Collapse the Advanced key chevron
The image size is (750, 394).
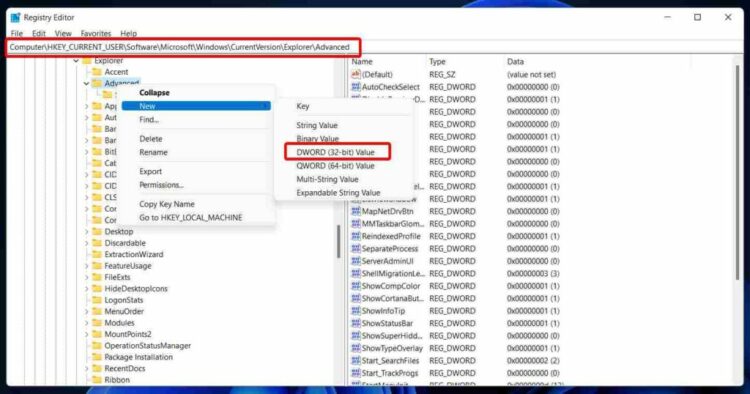tap(86, 83)
